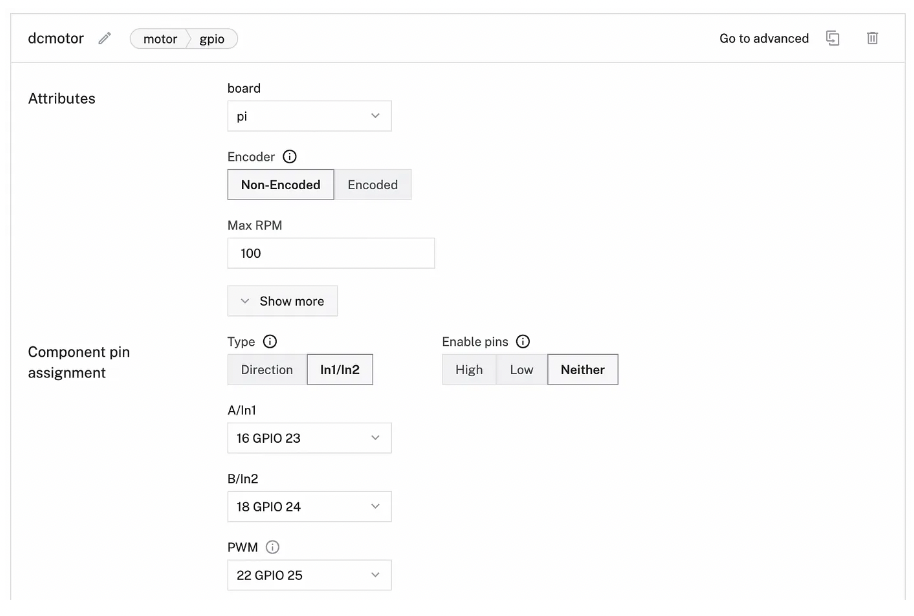Select Direction as the pin type
Screen dimensions: 914x616
click(x=266, y=369)
